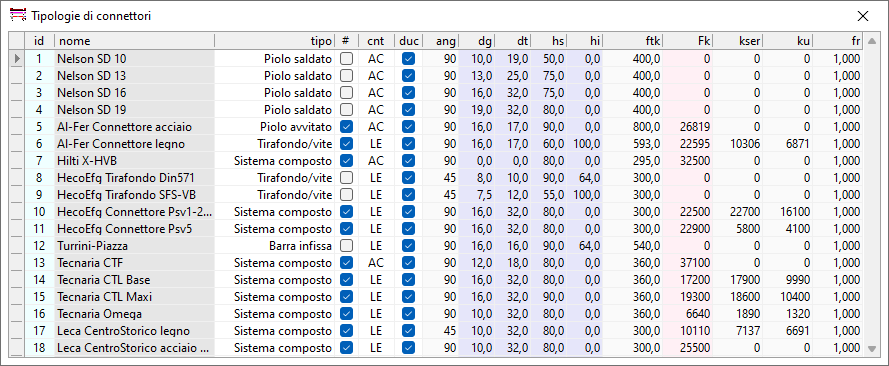The height and width of the screenshot is (366, 889).
Task: Click the scrollbar up arrow
Action: [x=871, y=41]
